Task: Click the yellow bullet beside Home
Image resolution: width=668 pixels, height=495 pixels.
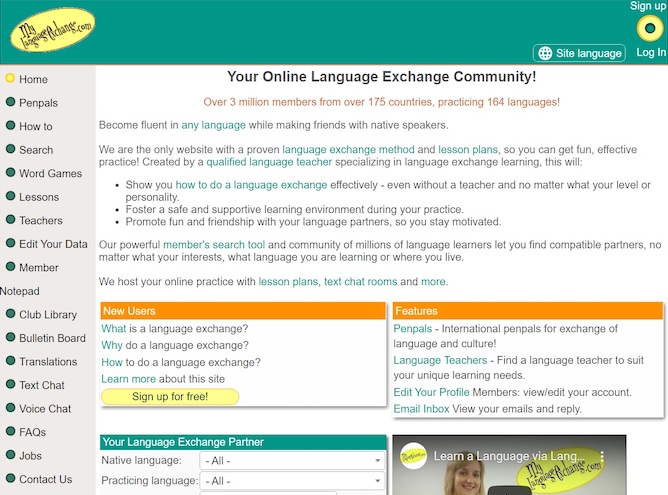Action: 10,79
